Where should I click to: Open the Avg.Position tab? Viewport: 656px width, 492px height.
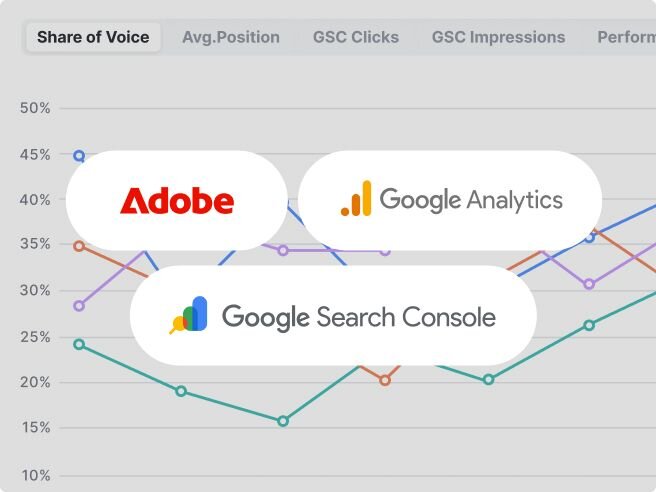point(231,37)
